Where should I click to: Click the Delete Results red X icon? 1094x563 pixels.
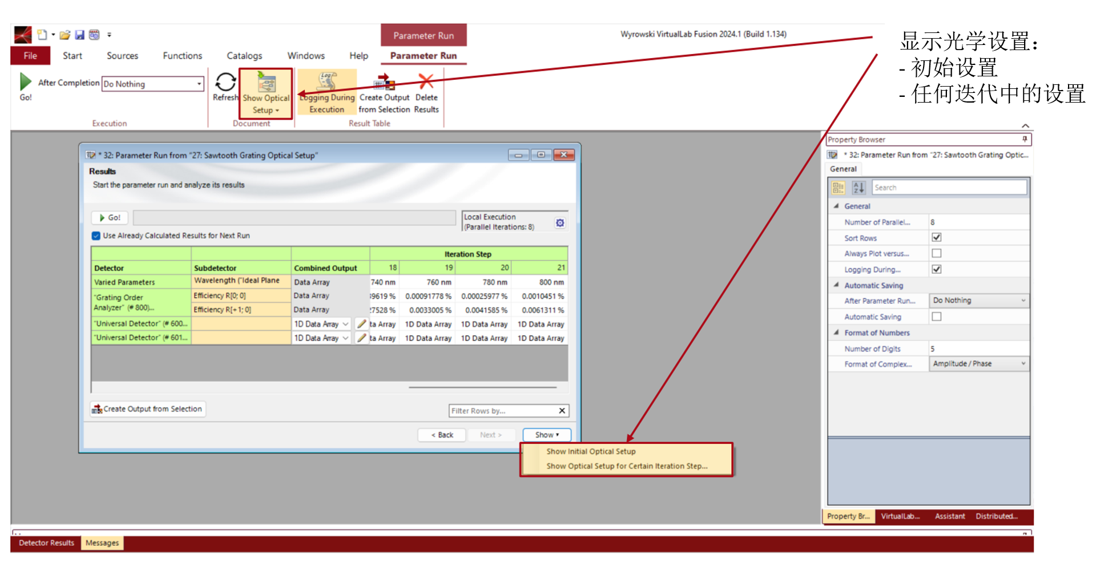426,81
